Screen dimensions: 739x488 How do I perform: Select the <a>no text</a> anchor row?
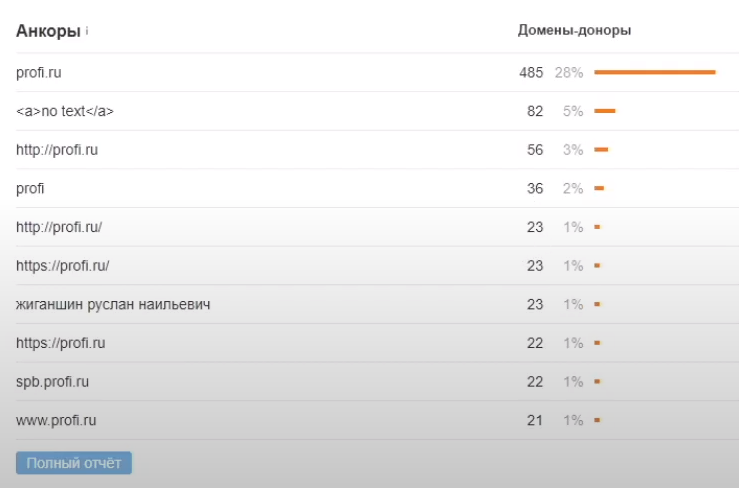pyautogui.click(x=65, y=111)
